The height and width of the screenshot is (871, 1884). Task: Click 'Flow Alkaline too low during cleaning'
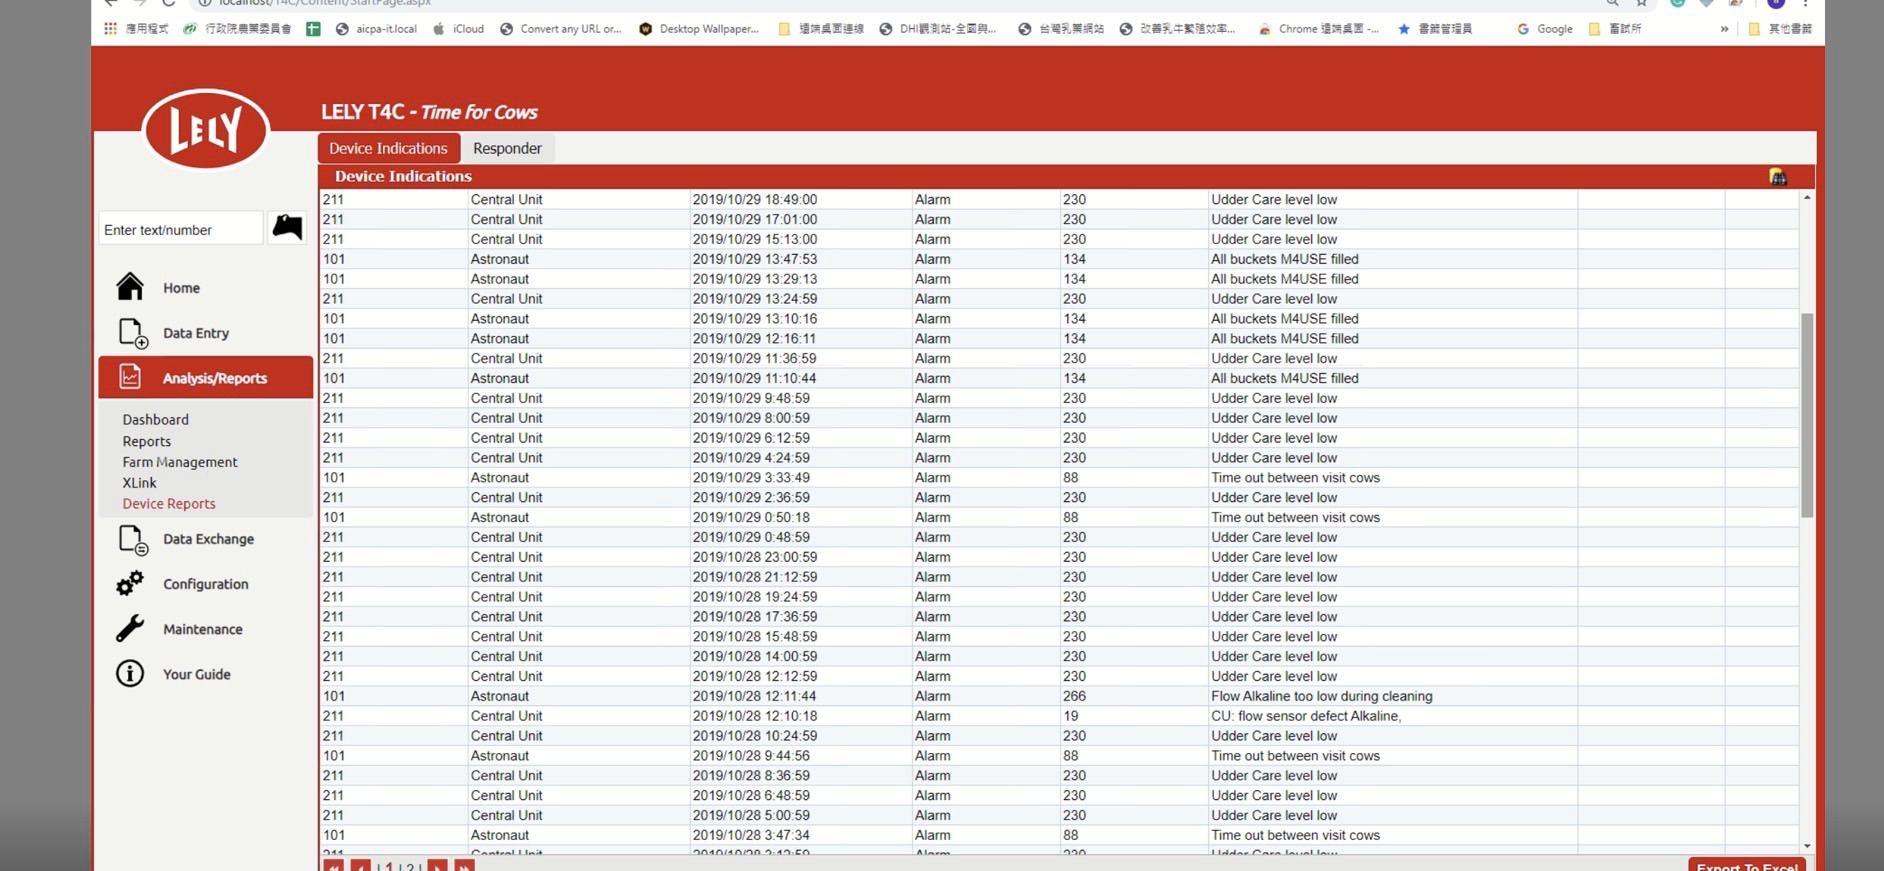click(x=1321, y=696)
